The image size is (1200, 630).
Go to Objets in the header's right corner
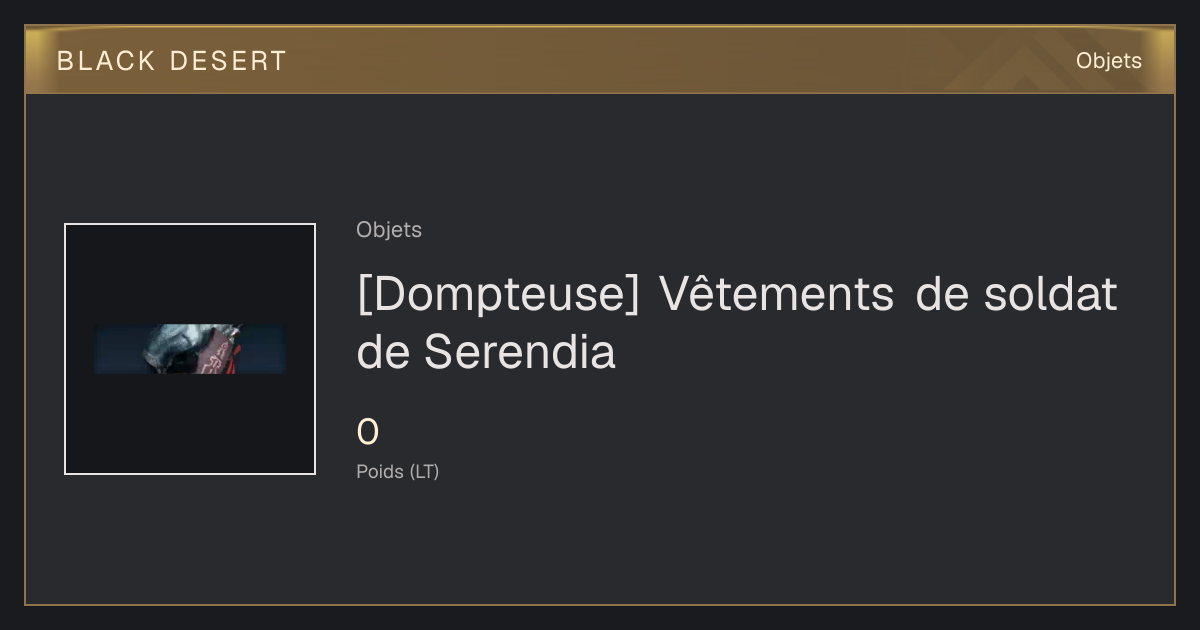pos(1108,61)
